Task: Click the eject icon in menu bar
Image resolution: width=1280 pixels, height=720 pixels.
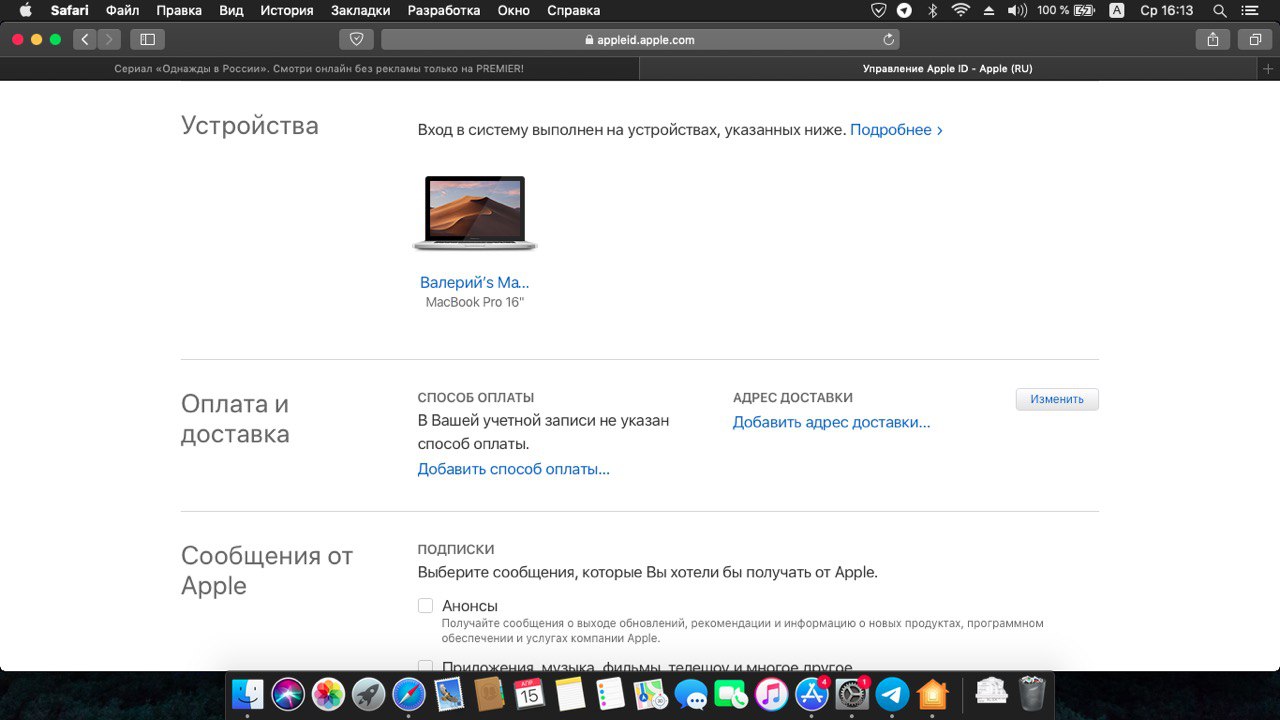Action: click(x=989, y=11)
